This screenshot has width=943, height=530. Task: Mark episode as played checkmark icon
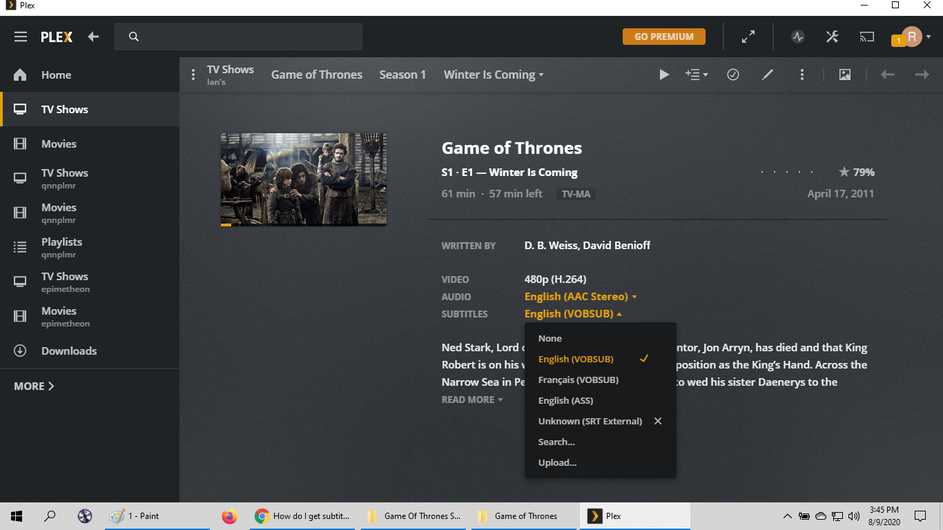click(733, 75)
